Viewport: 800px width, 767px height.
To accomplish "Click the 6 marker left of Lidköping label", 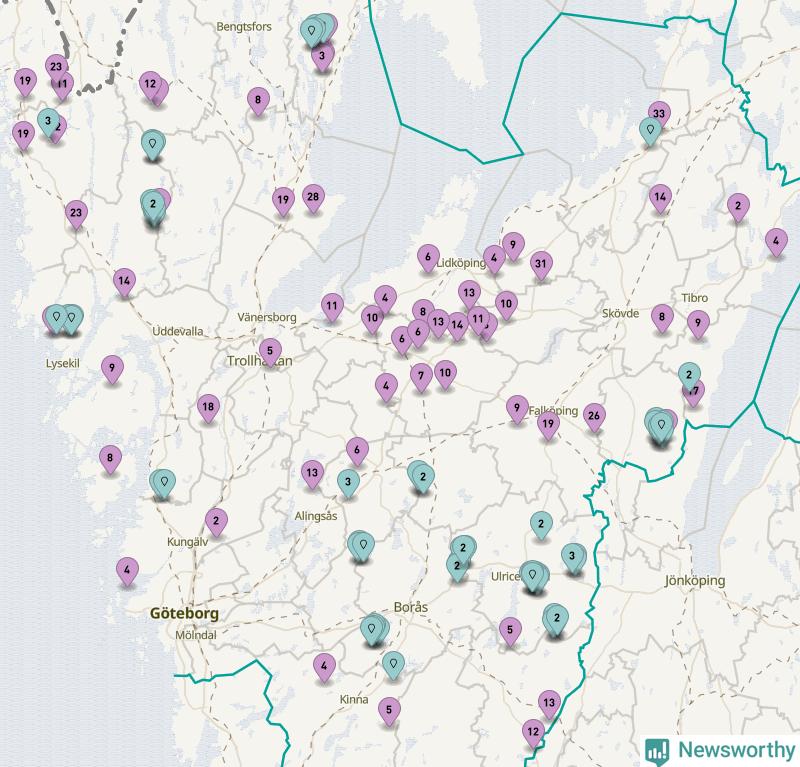I will 428,258.
